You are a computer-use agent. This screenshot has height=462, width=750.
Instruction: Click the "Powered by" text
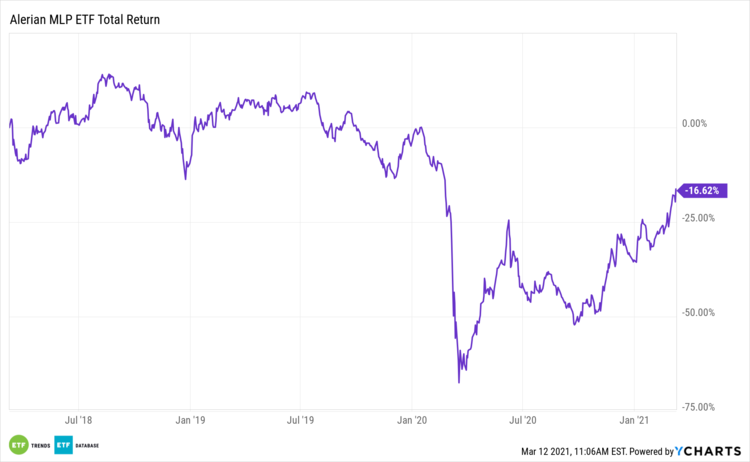649,451
